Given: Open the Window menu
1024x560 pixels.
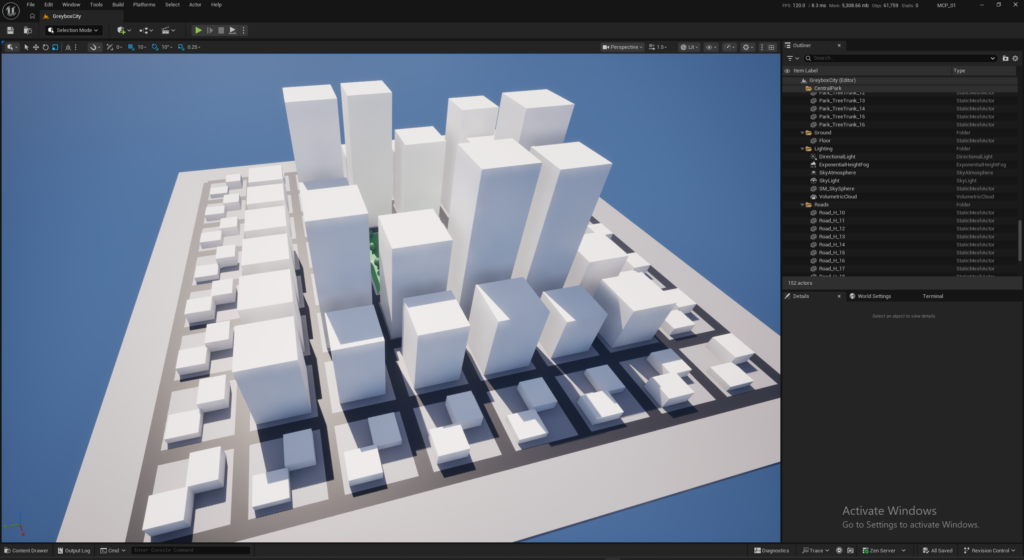Looking at the screenshot, I should point(71,5).
